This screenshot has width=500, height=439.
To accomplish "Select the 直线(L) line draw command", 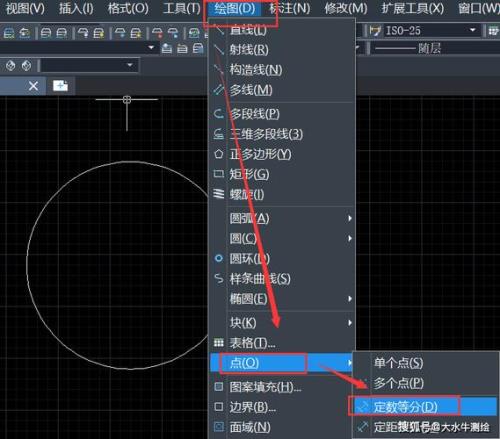I will coord(282,30).
